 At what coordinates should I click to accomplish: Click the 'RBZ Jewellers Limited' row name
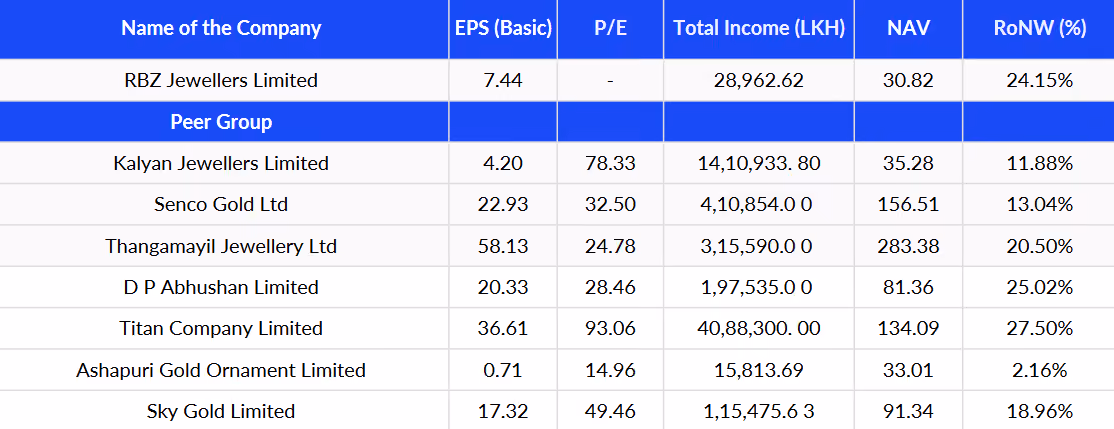[x=221, y=80]
